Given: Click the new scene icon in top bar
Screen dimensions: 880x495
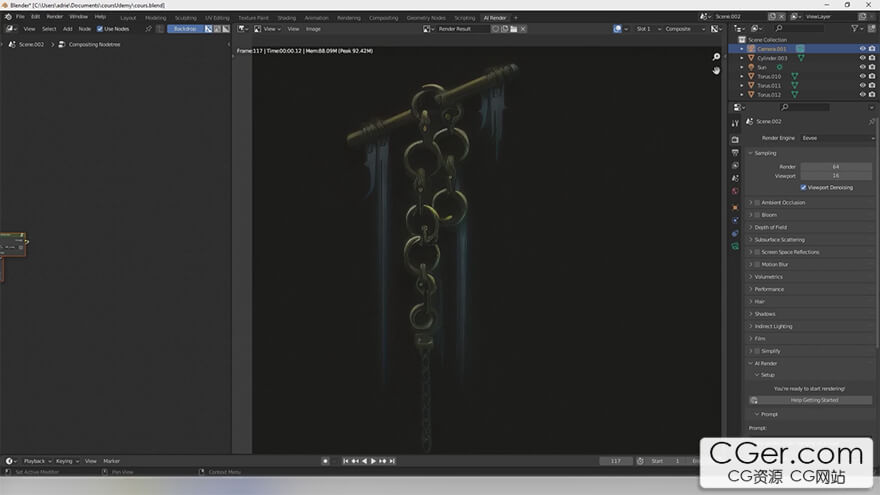Looking at the screenshot, I should click(772, 17).
